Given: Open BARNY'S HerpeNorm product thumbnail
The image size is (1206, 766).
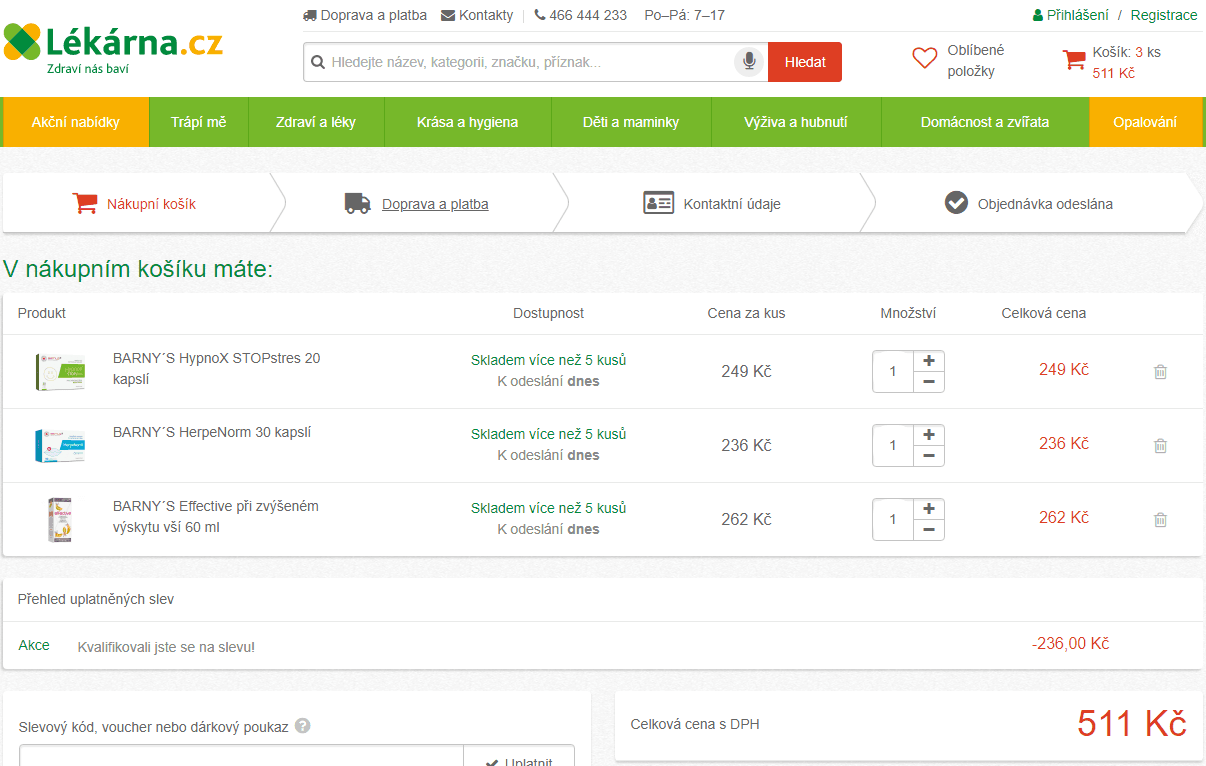Looking at the screenshot, I should pyautogui.click(x=60, y=446).
